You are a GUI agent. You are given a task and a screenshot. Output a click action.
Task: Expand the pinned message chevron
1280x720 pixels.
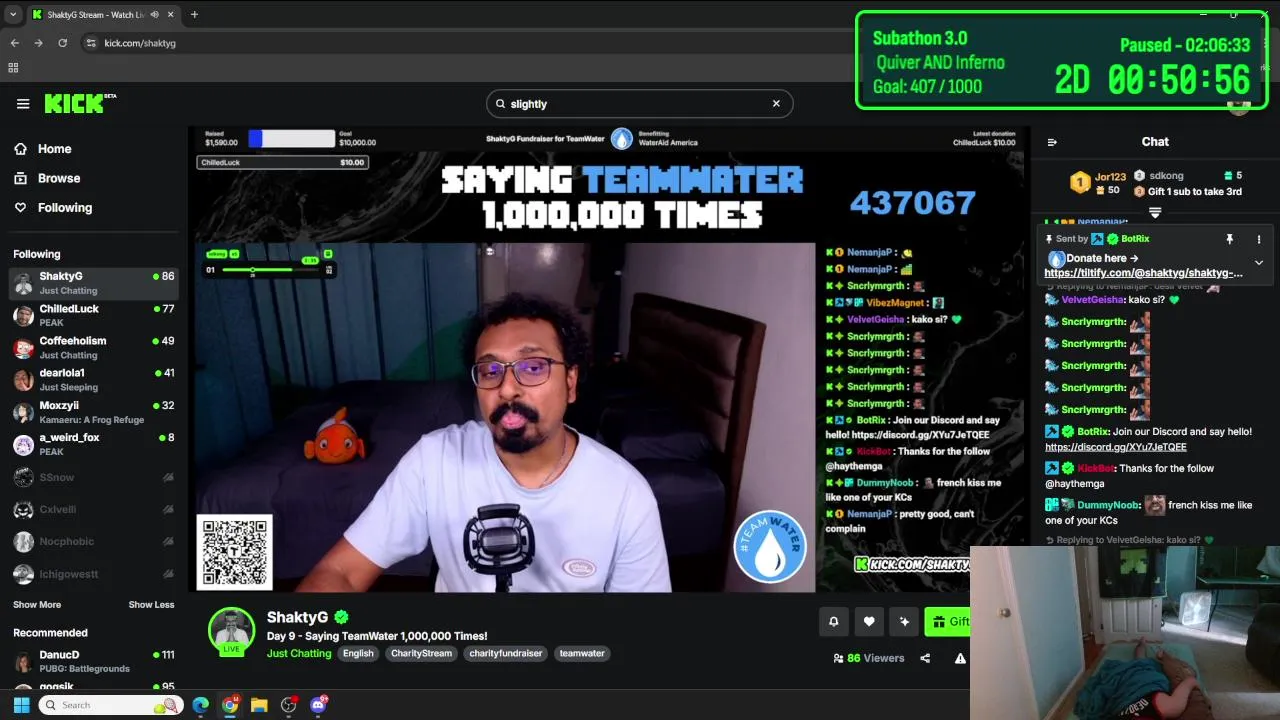(x=1259, y=263)
